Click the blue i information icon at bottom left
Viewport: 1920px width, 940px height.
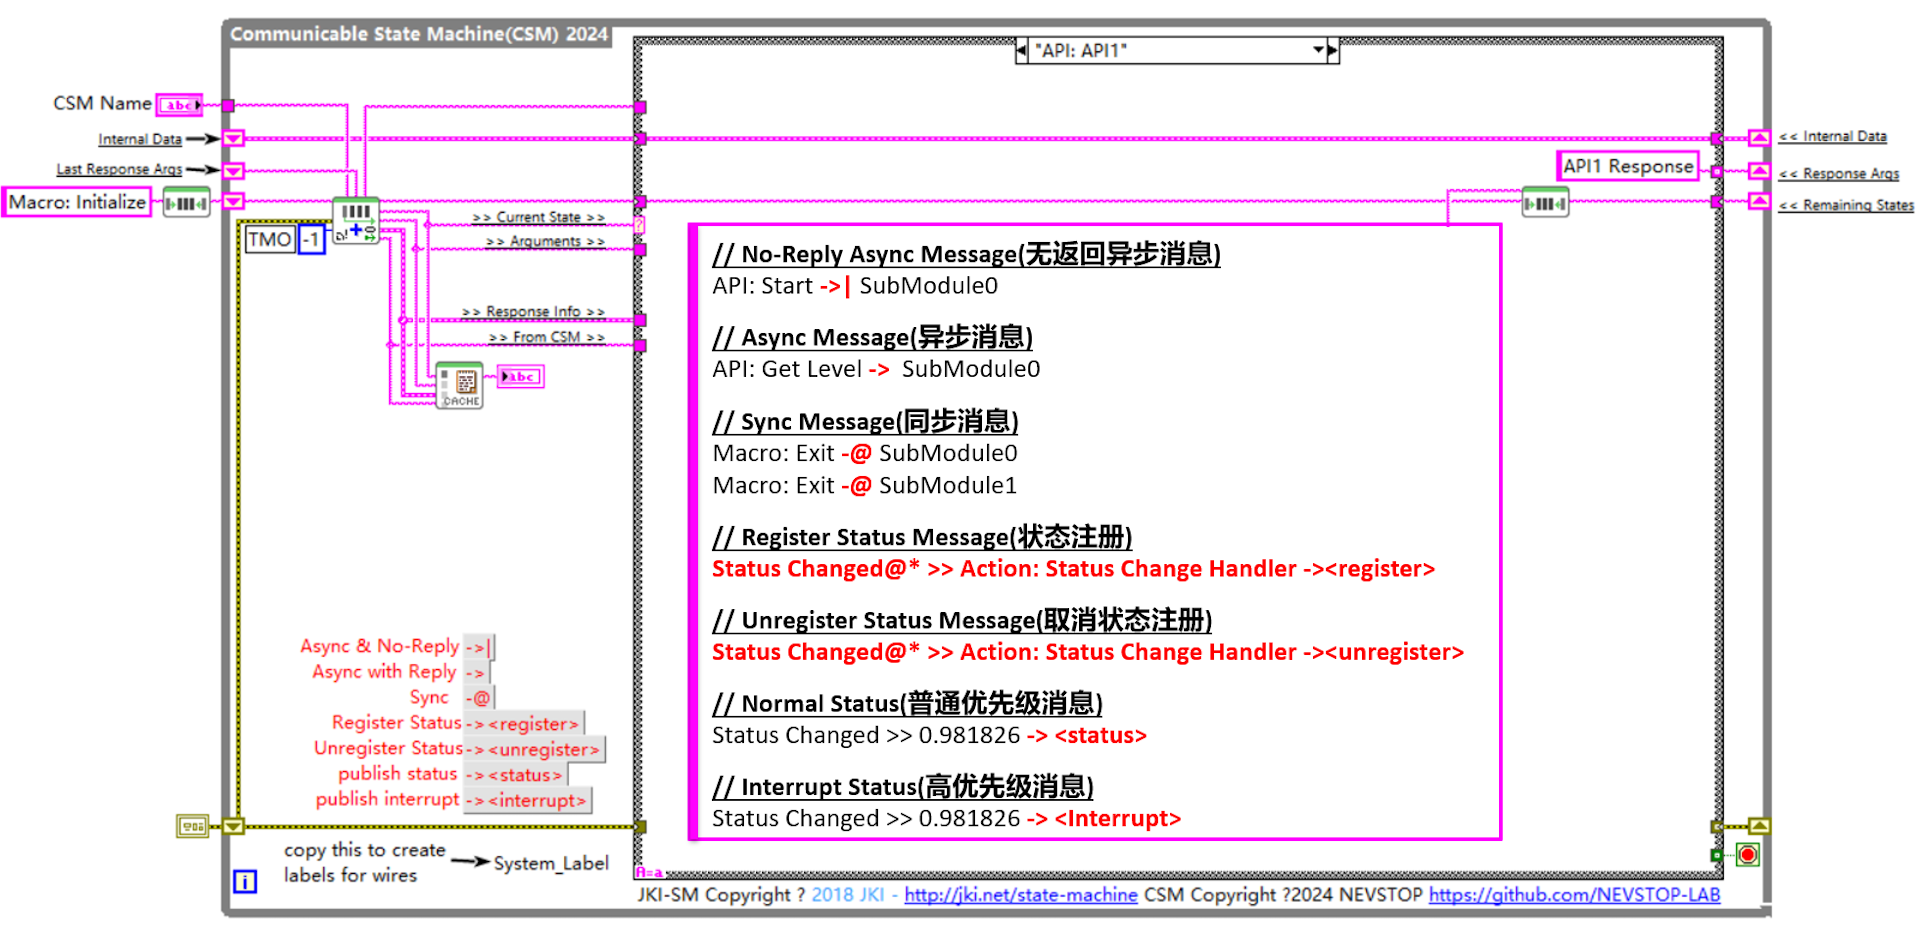tap(244, 882)
